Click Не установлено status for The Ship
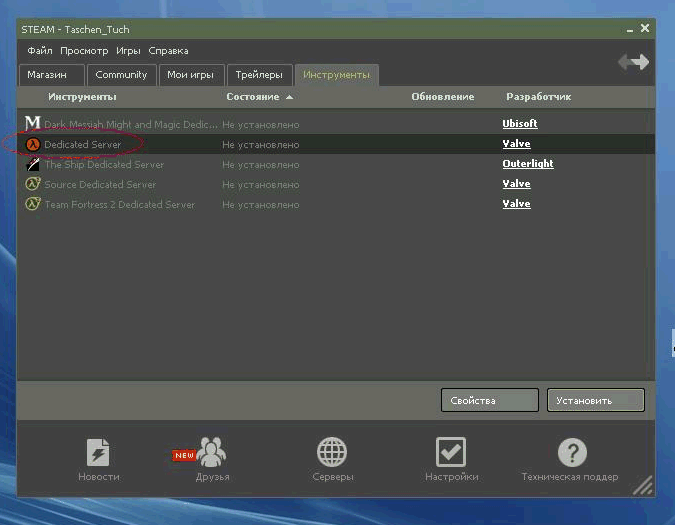The image size is (675, 525). point(260,165)
